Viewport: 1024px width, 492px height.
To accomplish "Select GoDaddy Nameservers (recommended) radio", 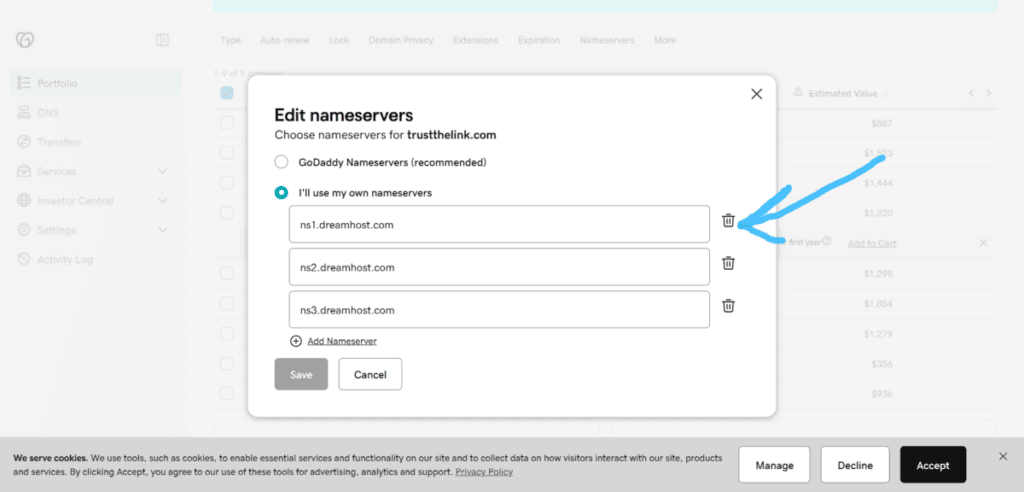I will (x=281, y=161).
